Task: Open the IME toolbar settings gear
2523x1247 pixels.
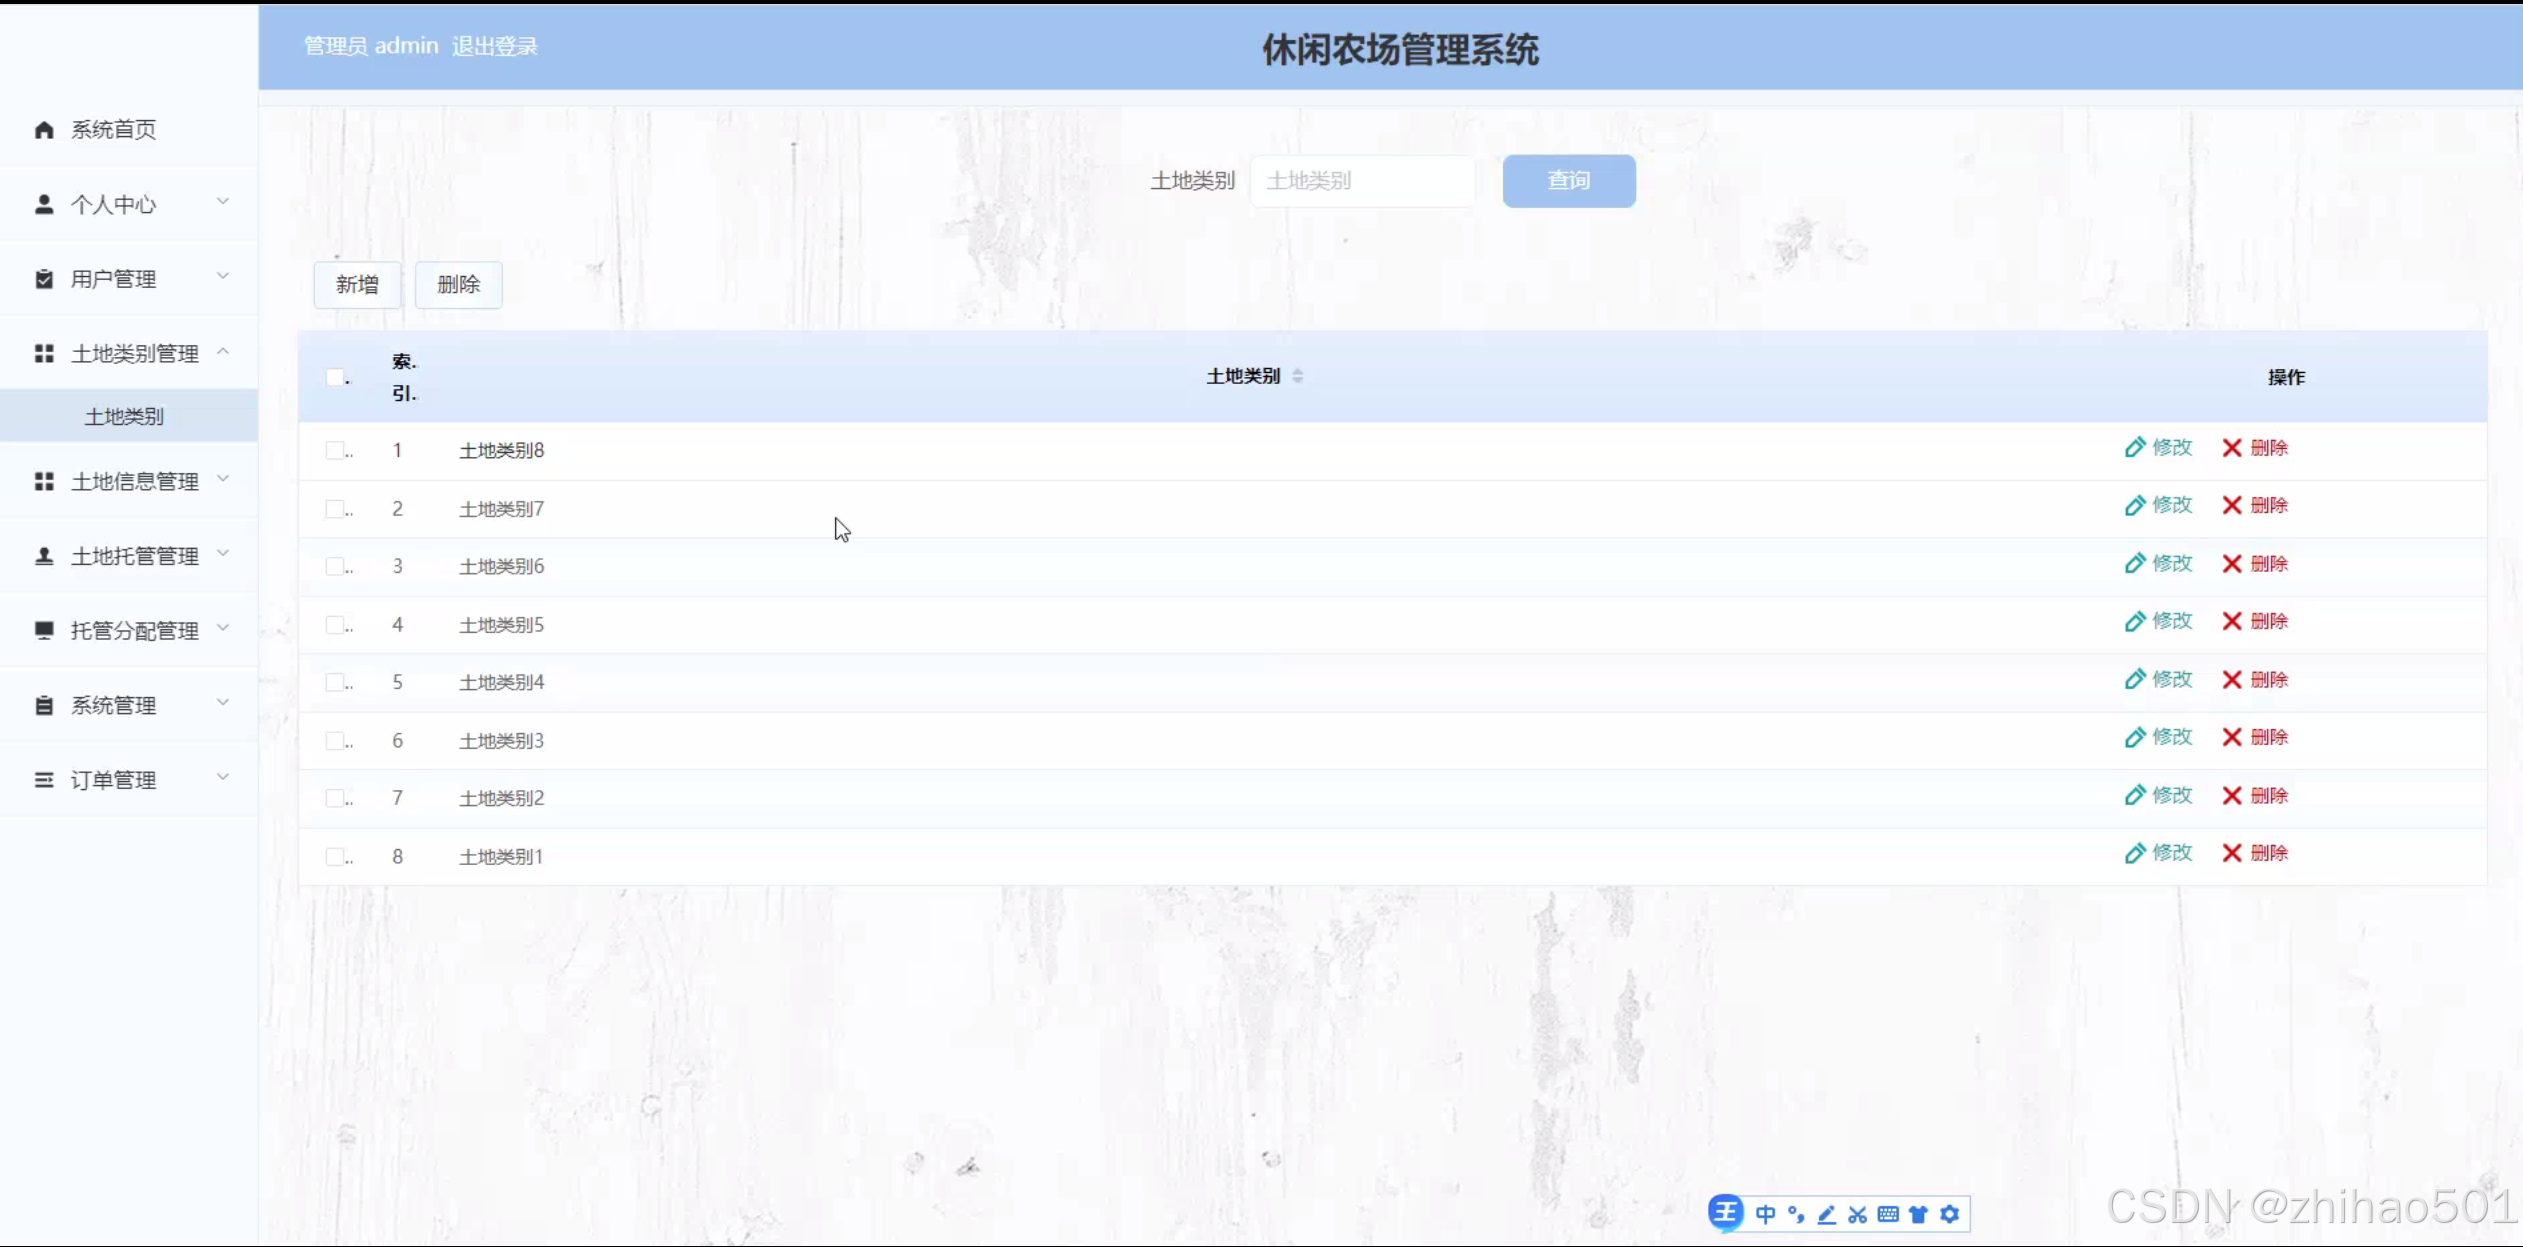Action: 1949,1214
